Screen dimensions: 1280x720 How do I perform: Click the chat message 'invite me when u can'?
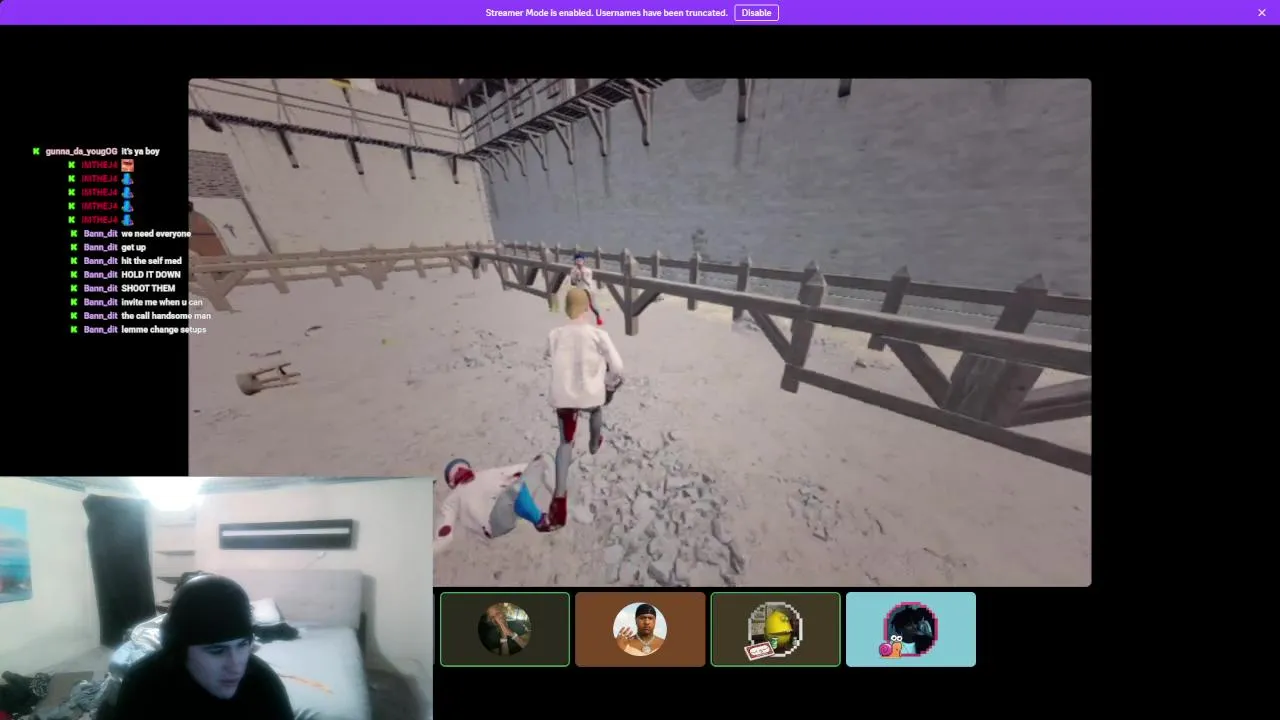click(x=162, y=302)
